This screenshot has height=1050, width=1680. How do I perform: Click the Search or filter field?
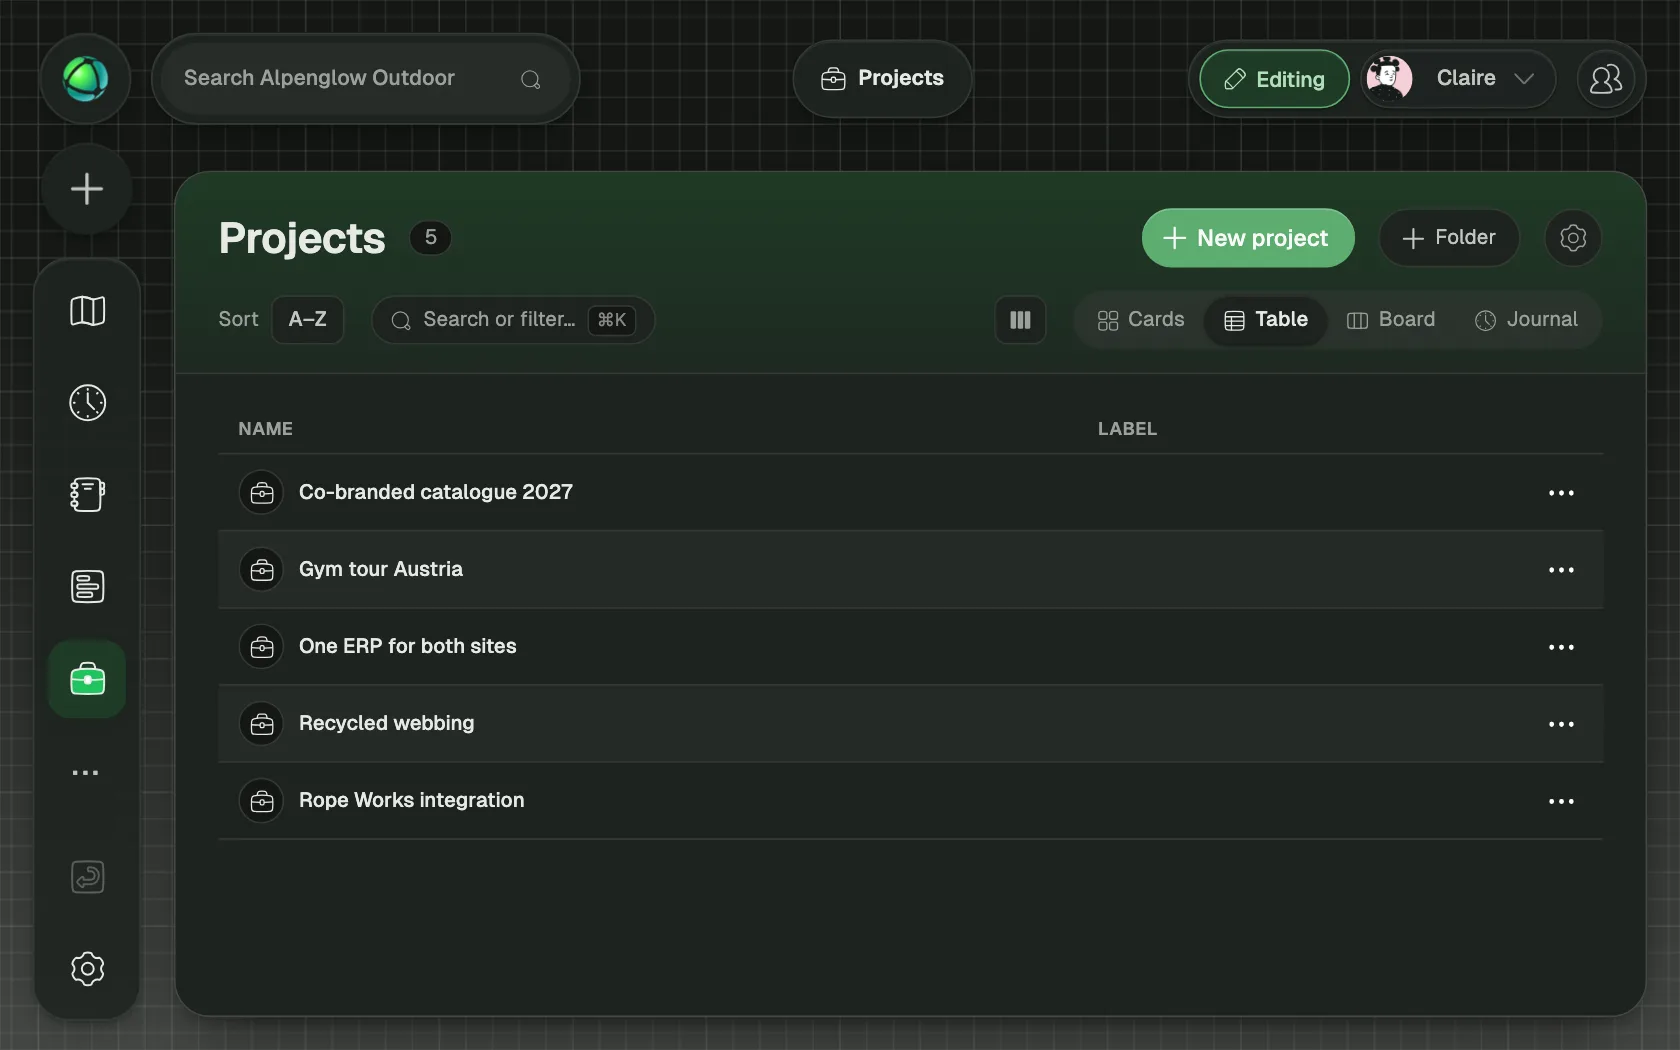click(x=513, y=320)
